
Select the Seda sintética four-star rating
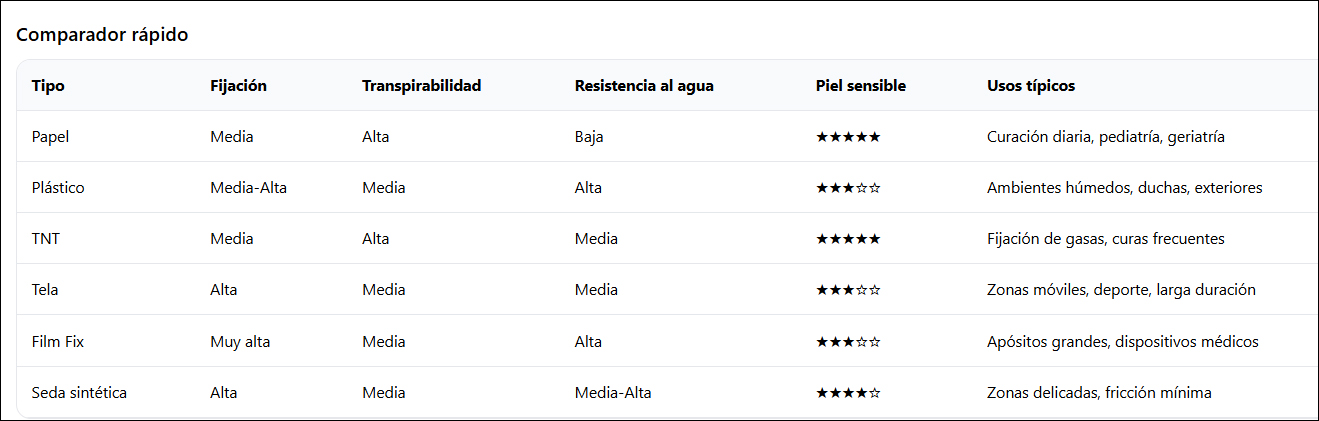coord(848,393)
